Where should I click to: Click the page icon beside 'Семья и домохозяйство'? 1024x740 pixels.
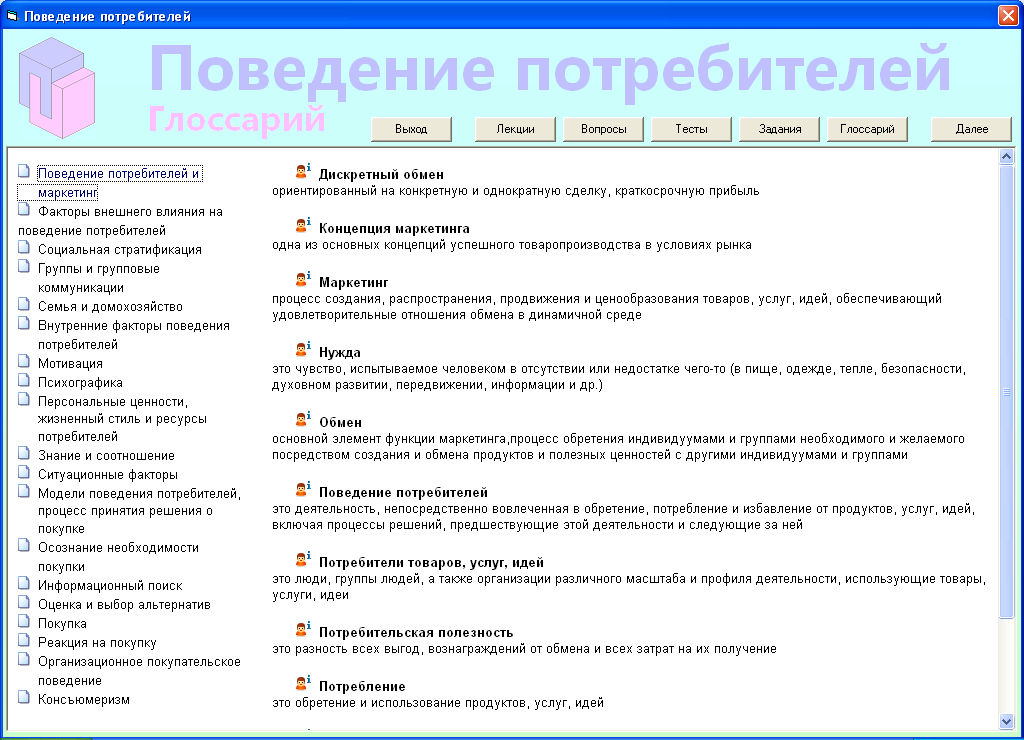coord(24,304)
